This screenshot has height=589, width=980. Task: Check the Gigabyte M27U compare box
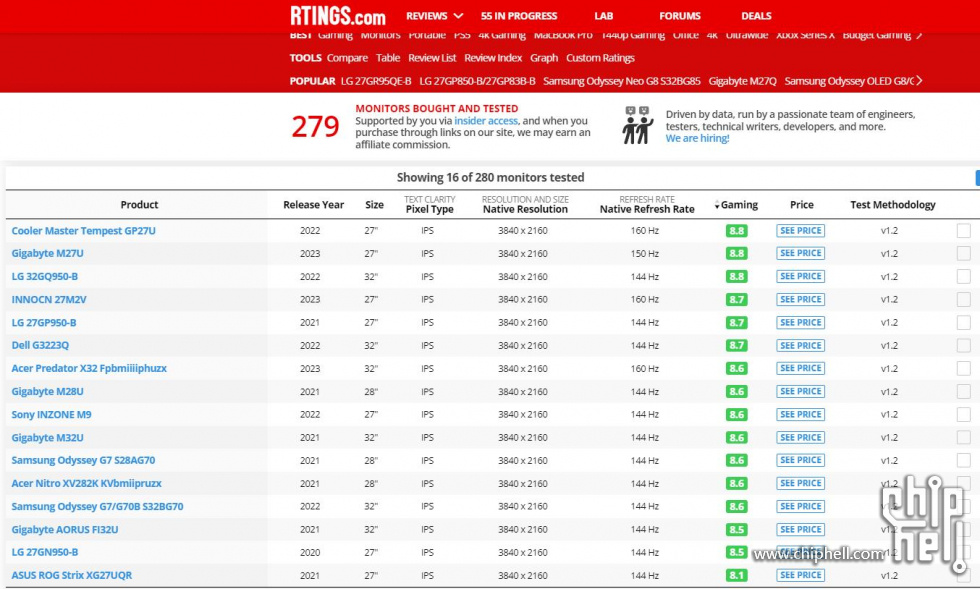pyautogui.click(x=963, y=253)
